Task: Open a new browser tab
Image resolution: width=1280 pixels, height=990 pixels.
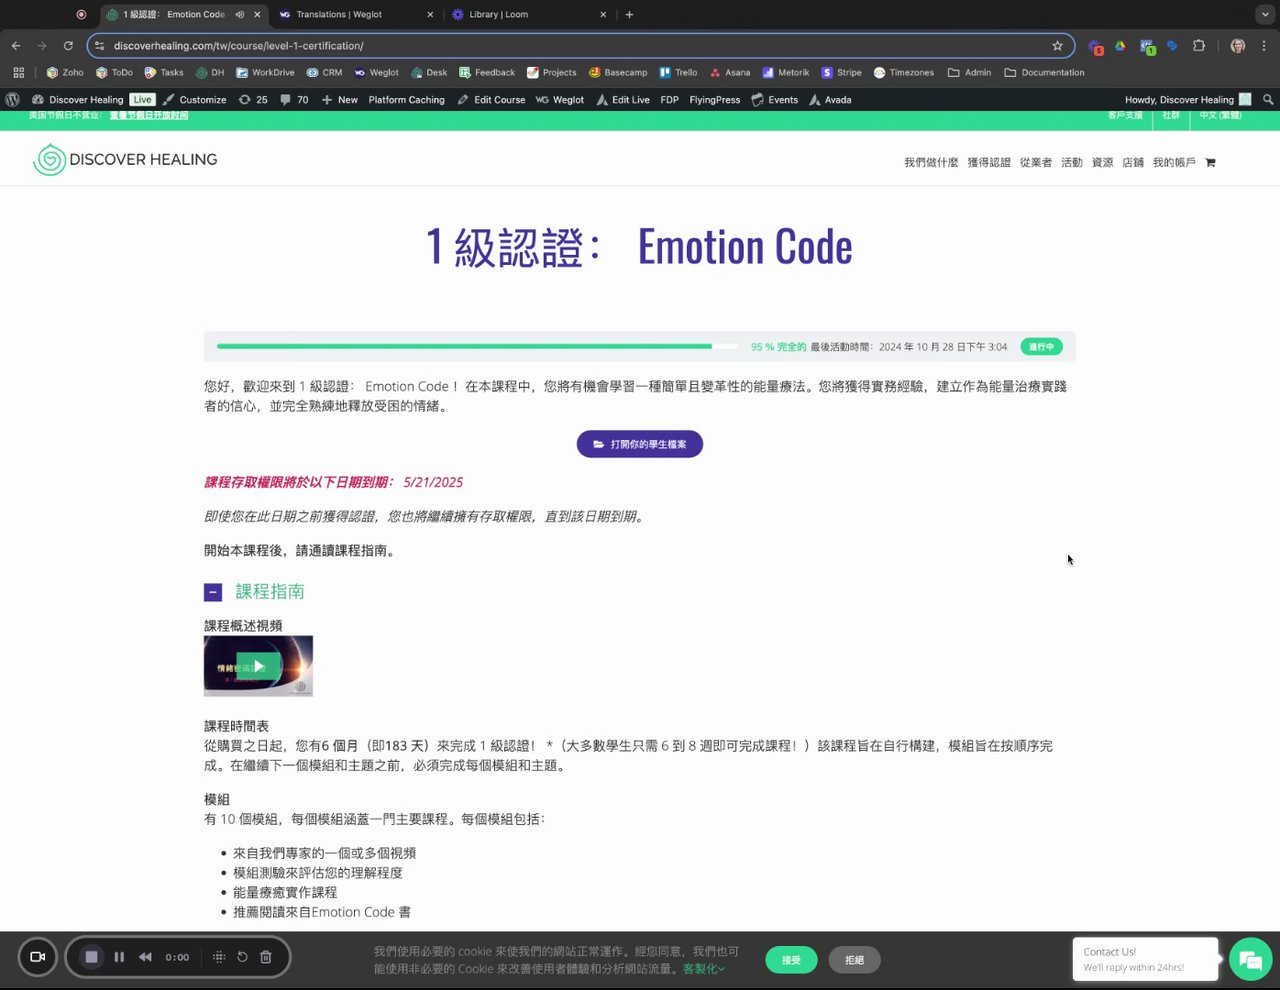Action: coord(629,15)
